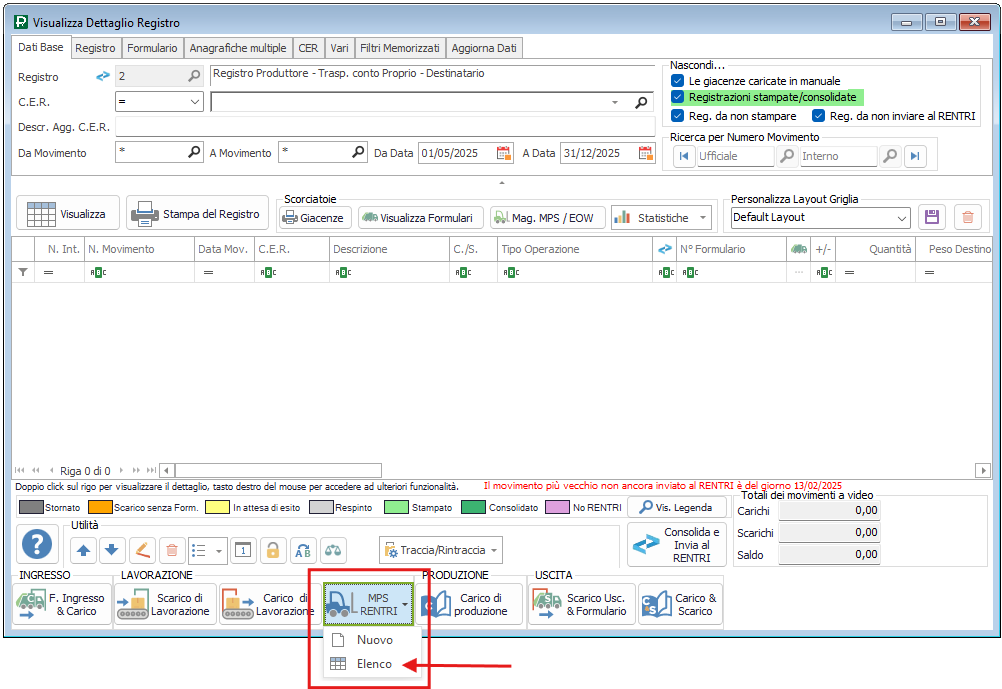Screen dimensions: 1002x689
Task: Jump to first movement with skip-back icon
Action: pos(684,156)
